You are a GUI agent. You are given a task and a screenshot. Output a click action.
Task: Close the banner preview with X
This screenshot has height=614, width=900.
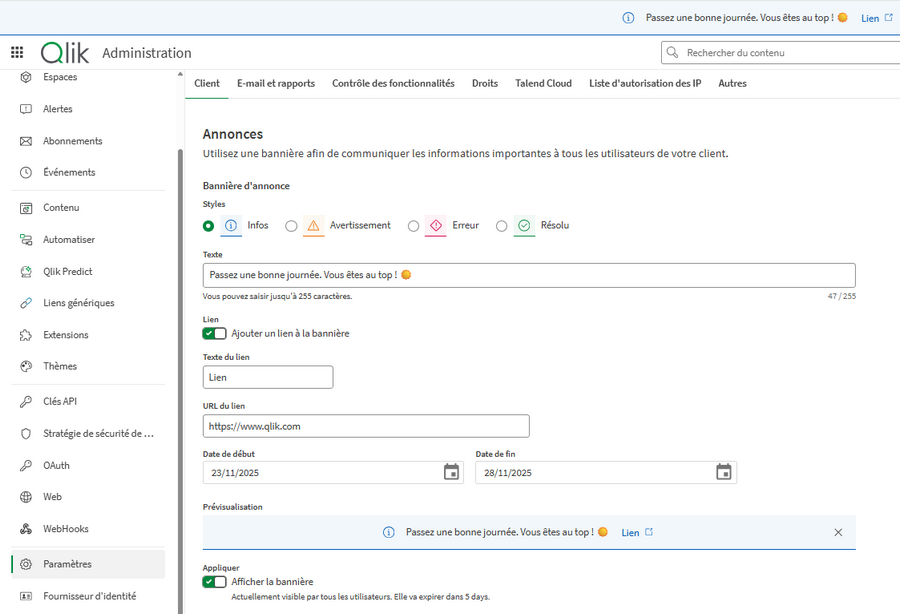coord(838,532)
